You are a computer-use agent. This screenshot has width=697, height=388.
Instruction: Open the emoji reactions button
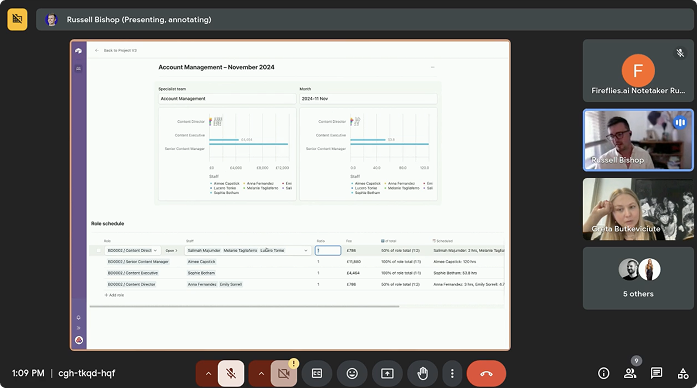point(352,373)
